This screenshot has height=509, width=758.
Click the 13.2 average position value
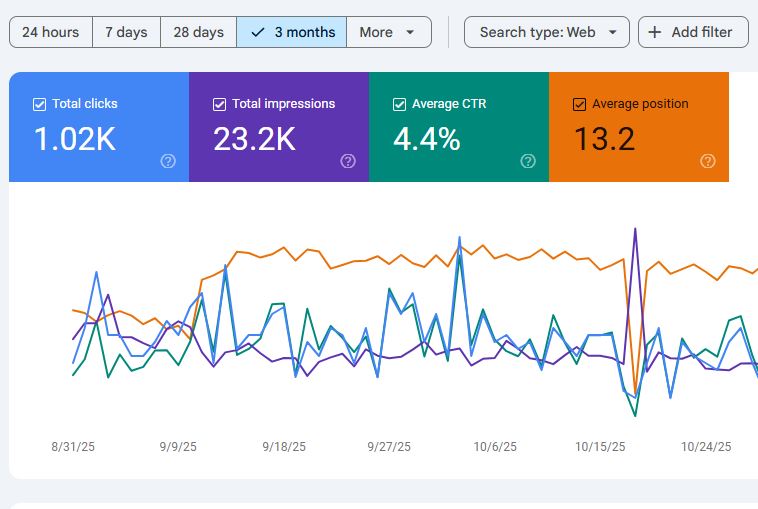604,139
